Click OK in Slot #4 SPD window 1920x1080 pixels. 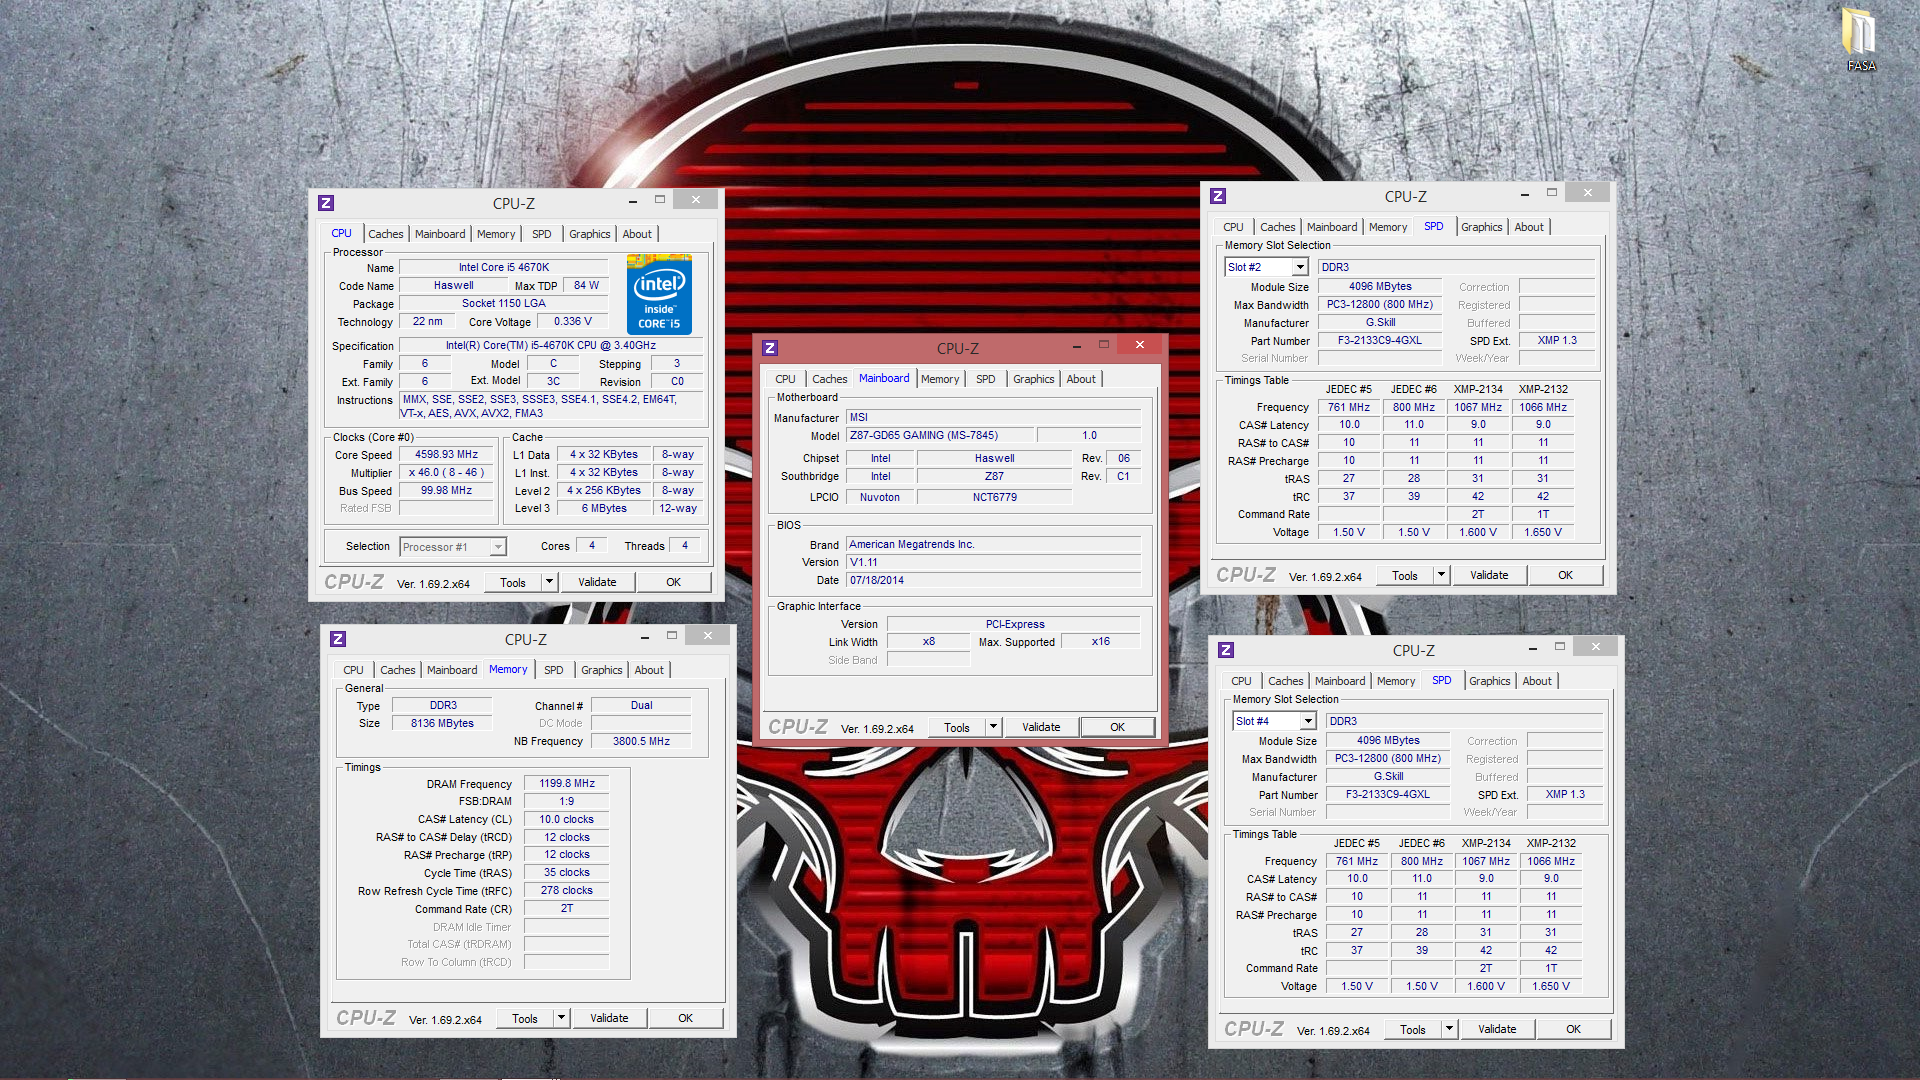(x=1573, y=1029)
